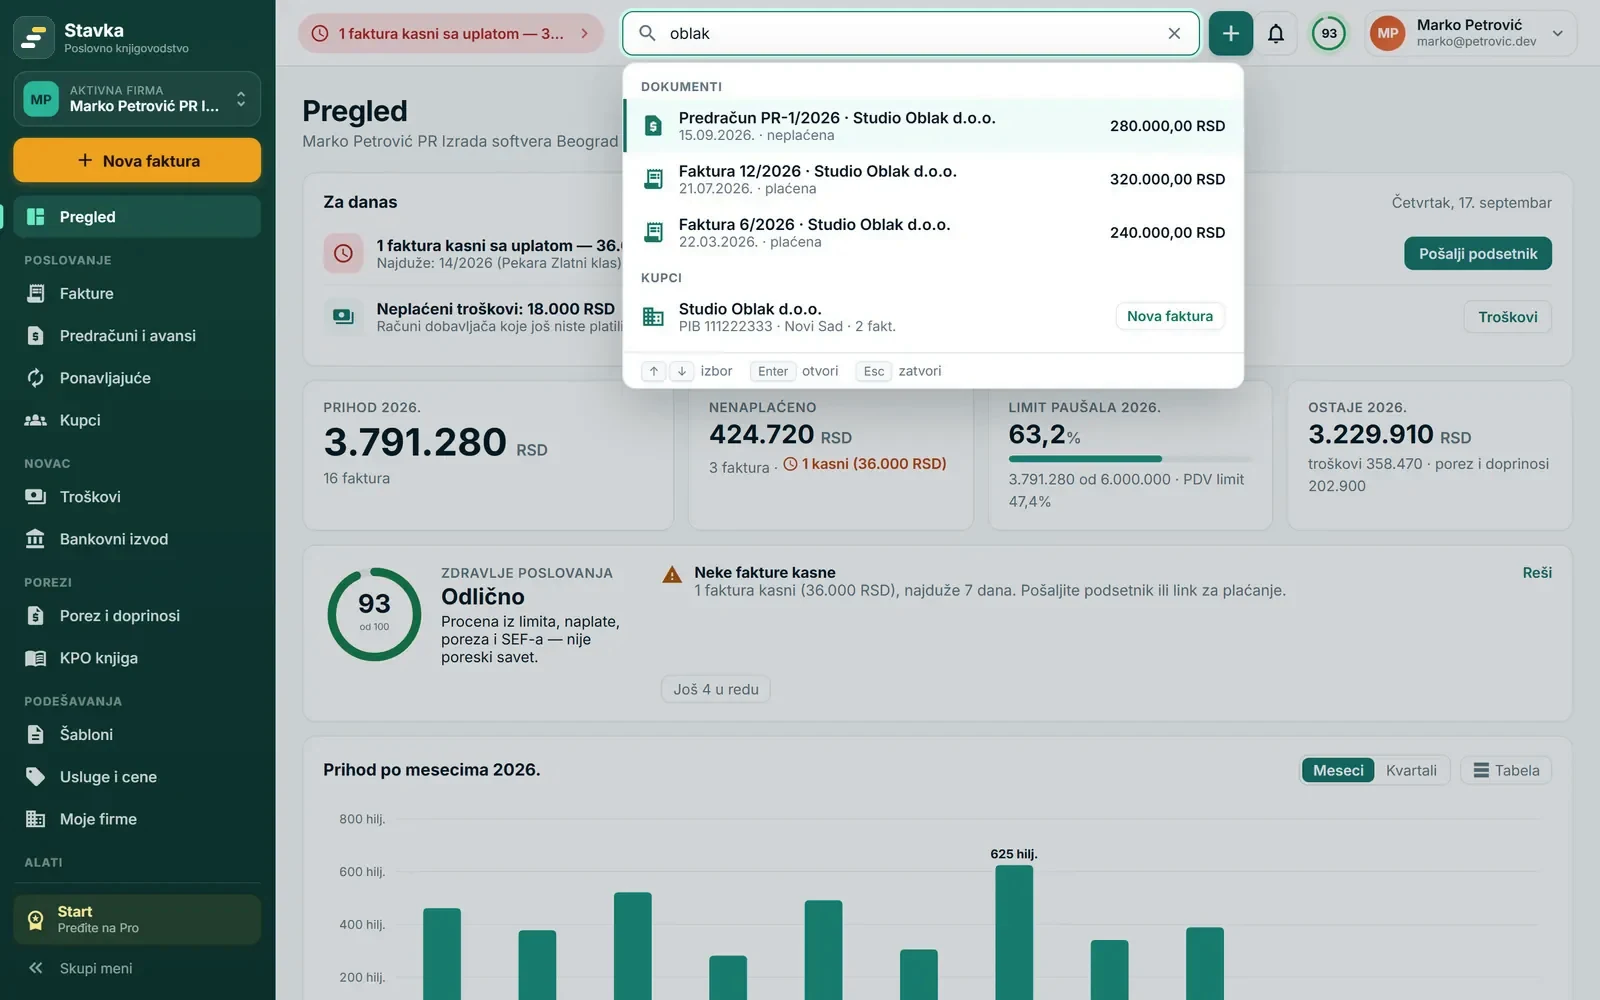Click the 625 hilj. bar in chart
The height and width of the screenshot is (1000, 1600).
coord(1014,932)
